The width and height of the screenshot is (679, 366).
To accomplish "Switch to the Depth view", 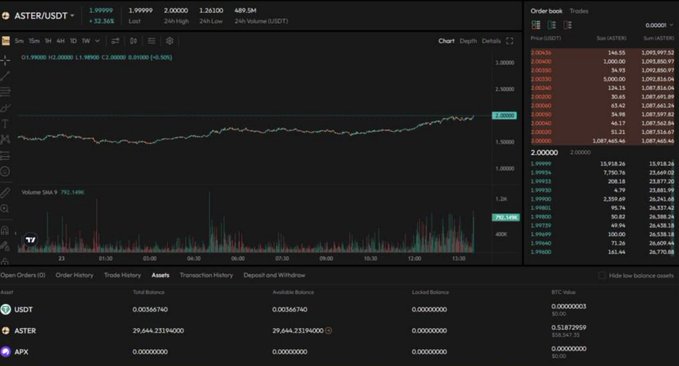I will pos(468,41).
